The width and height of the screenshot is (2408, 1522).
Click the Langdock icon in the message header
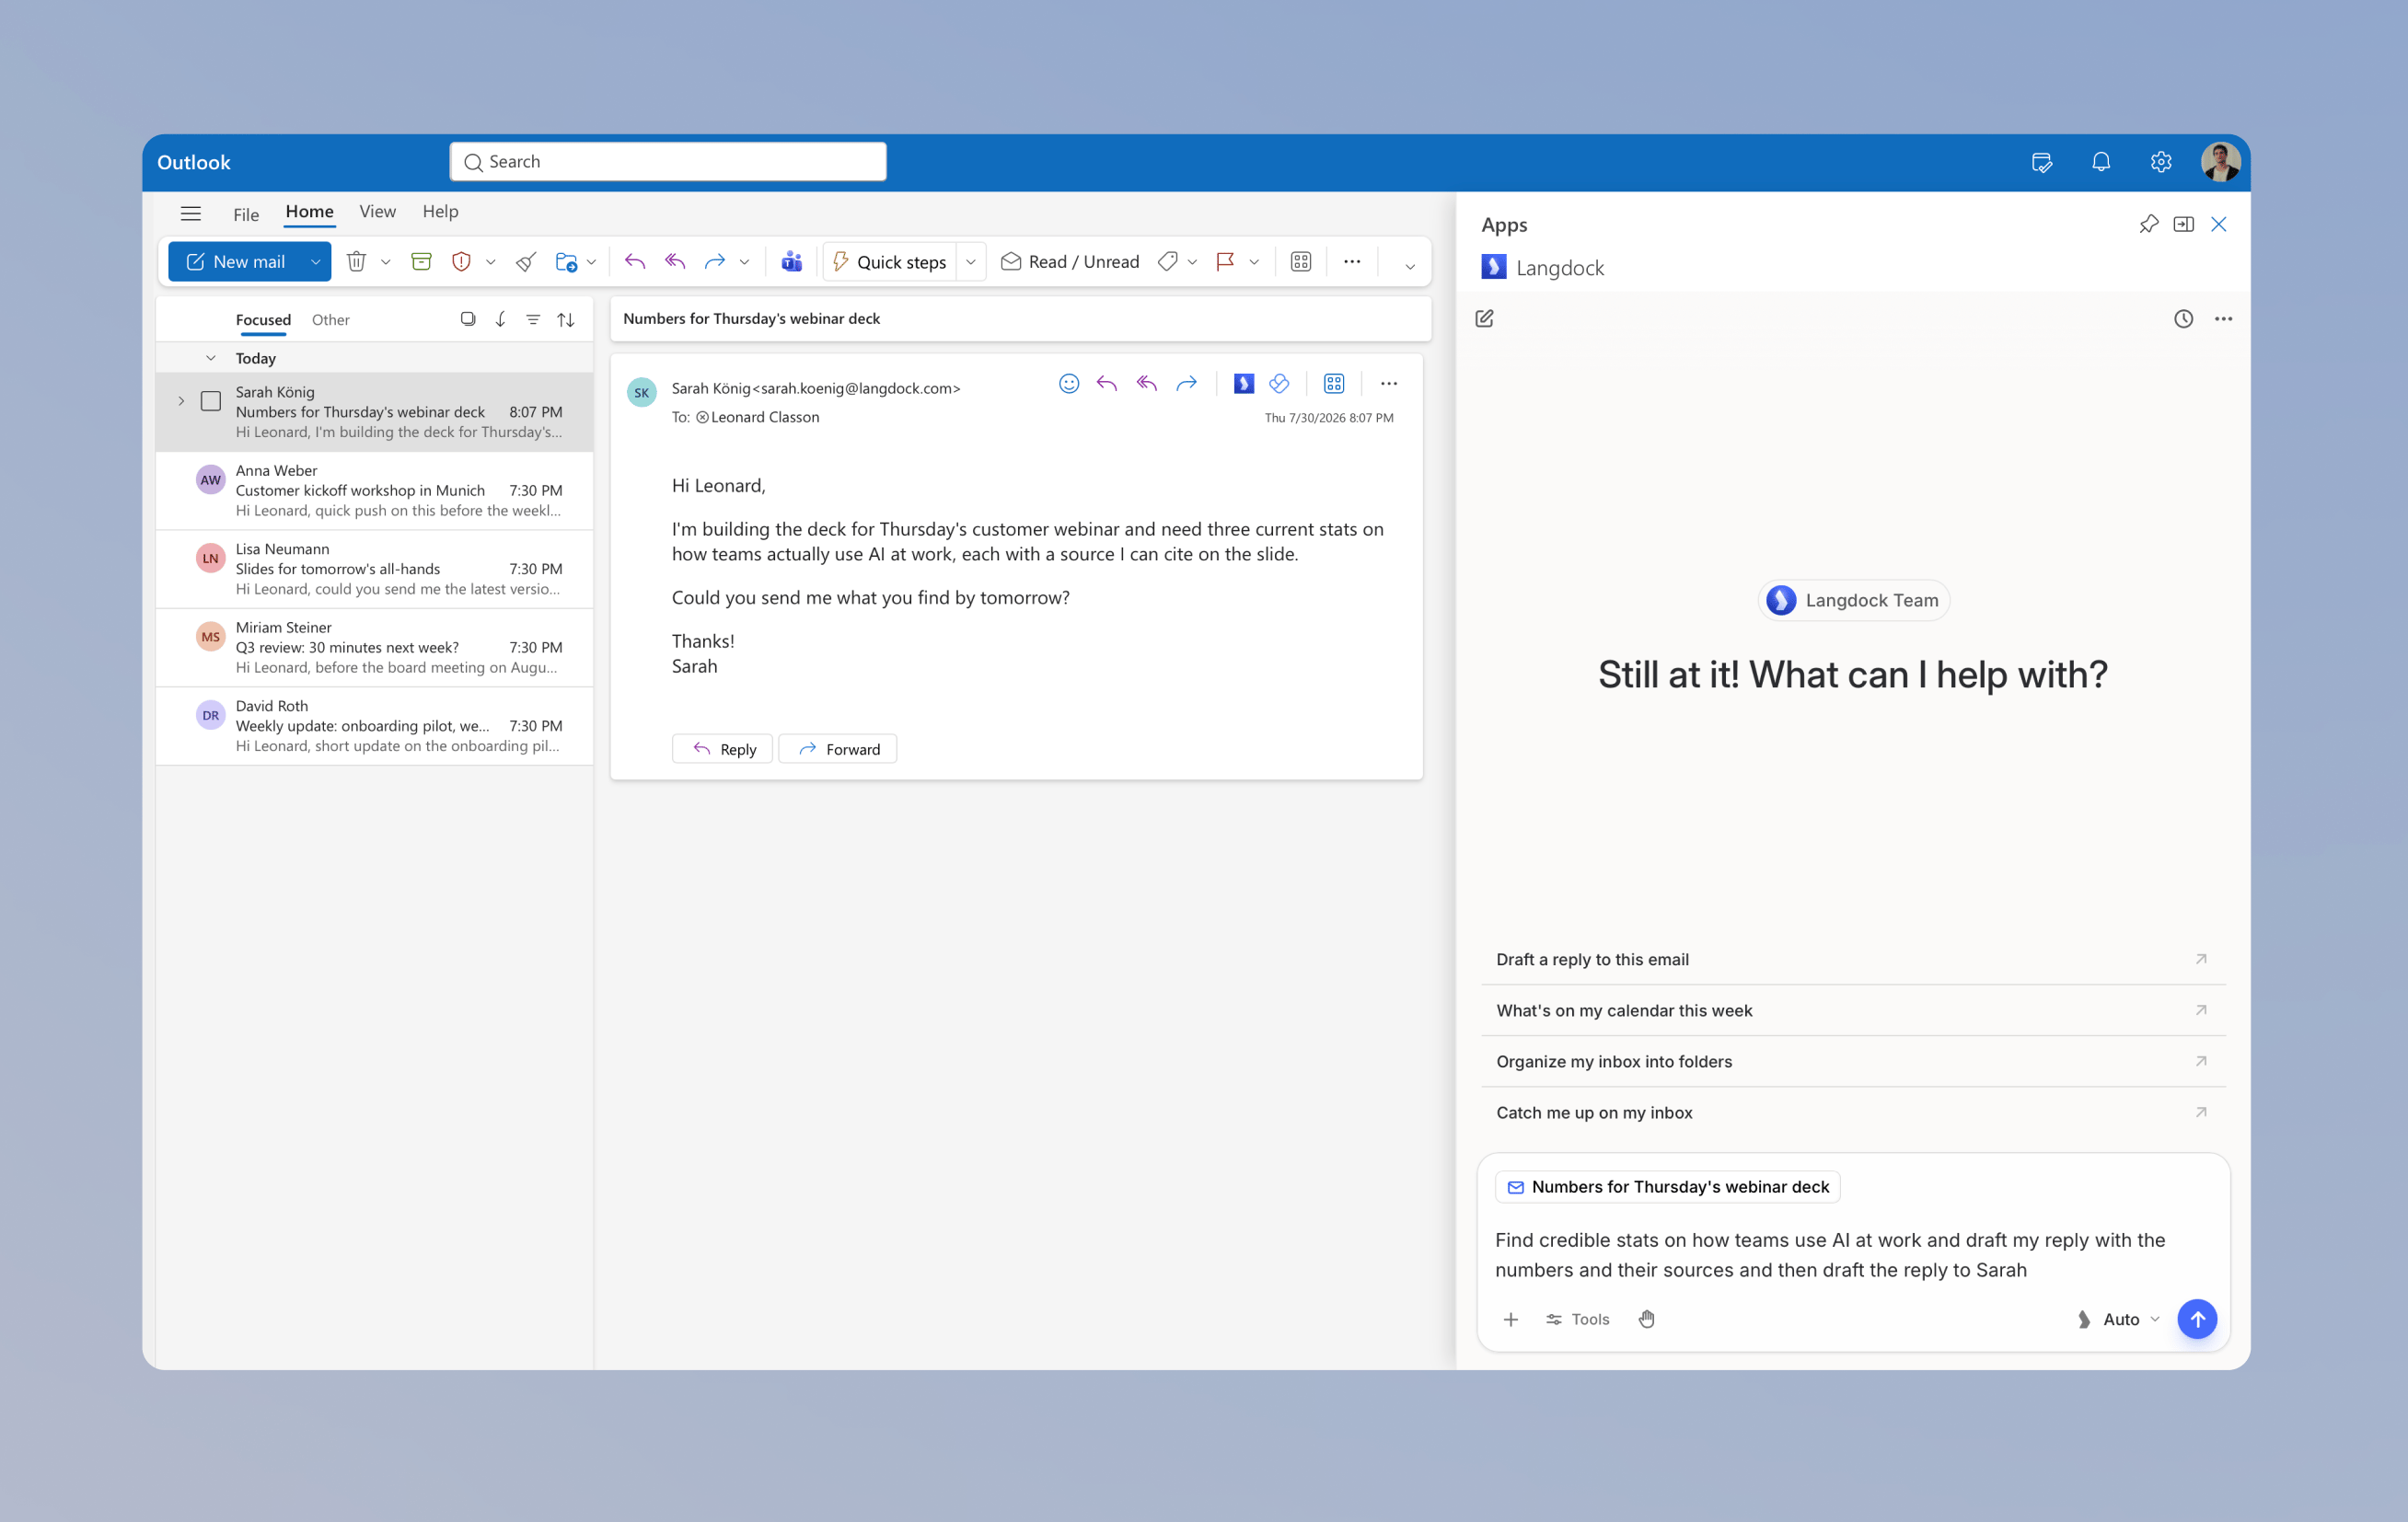[x=1244, y=384]
